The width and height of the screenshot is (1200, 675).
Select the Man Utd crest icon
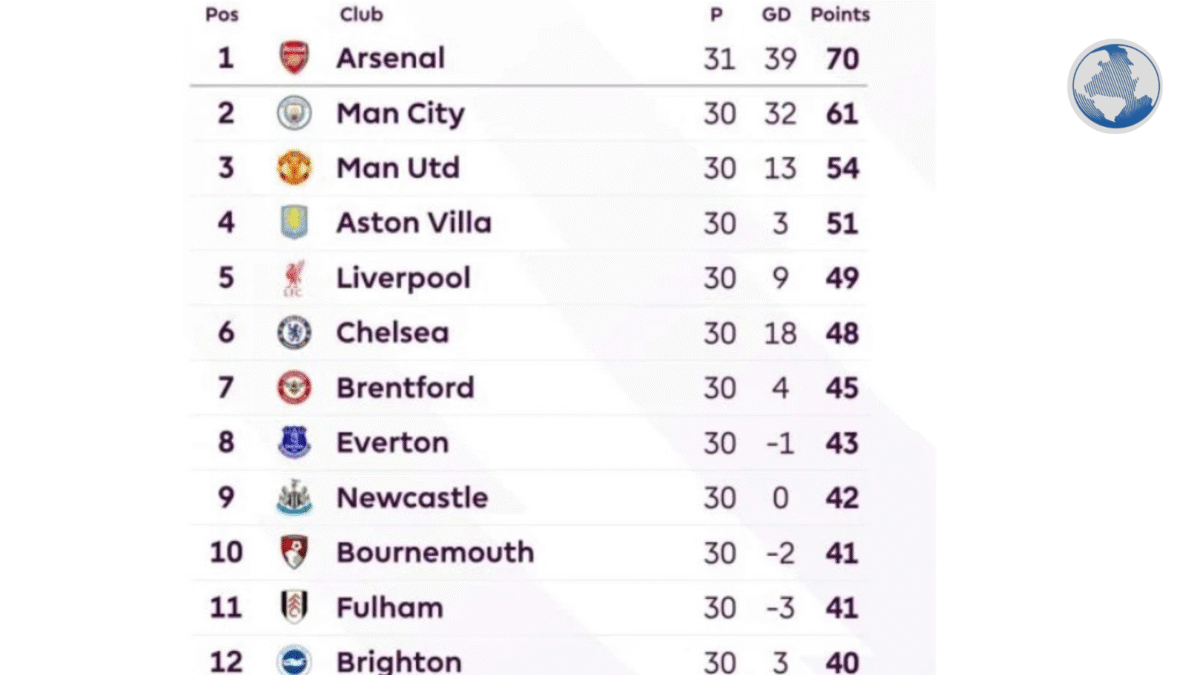point(294,168)
